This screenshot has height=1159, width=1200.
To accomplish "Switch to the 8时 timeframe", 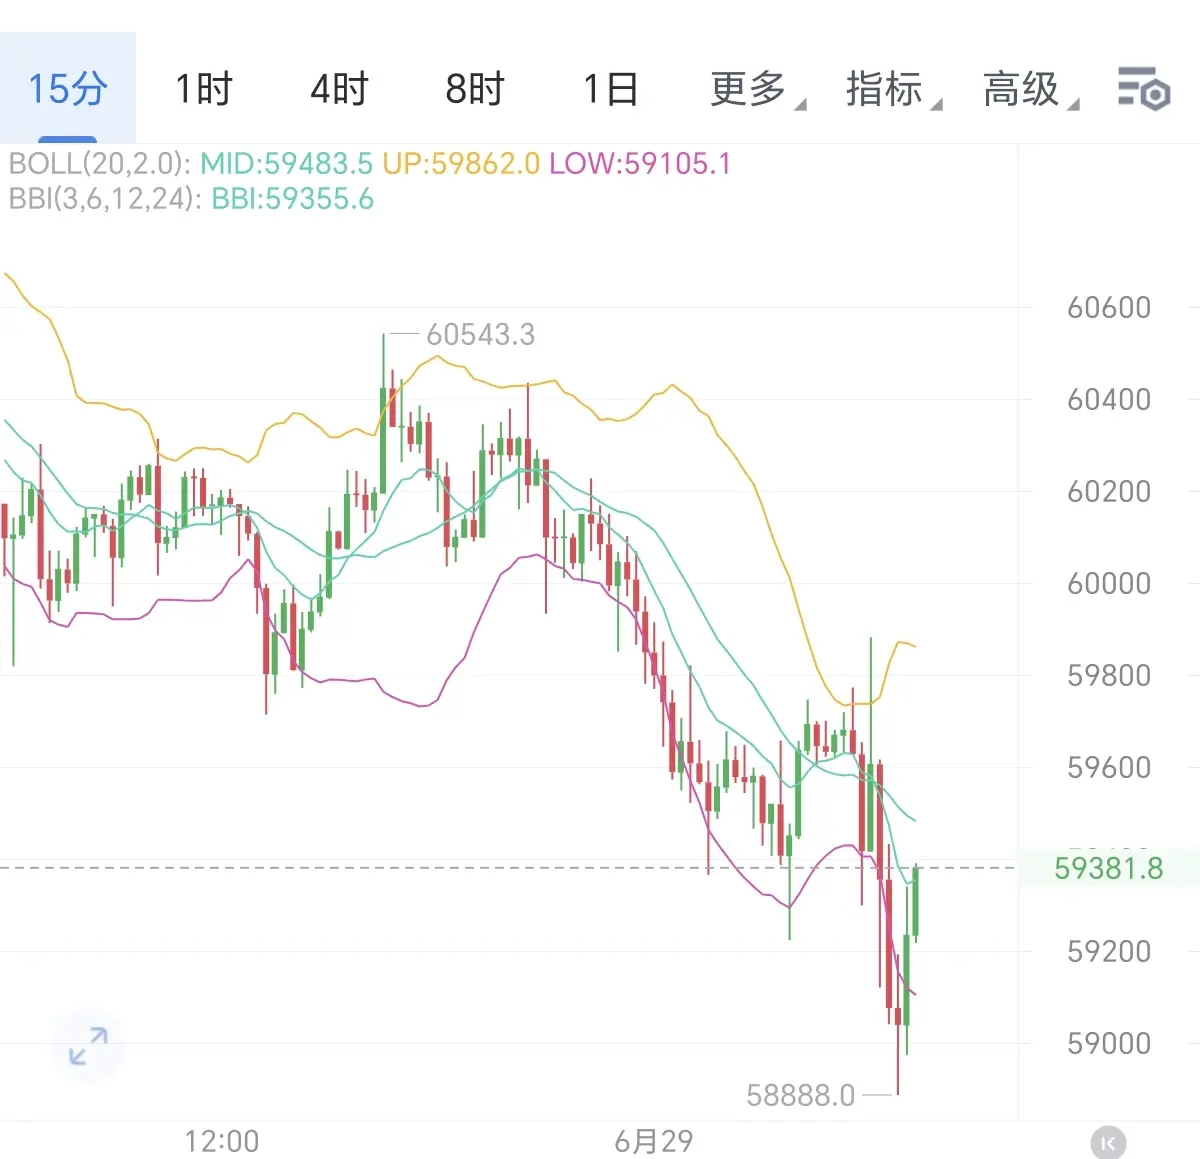I will (x=475, y=89).
